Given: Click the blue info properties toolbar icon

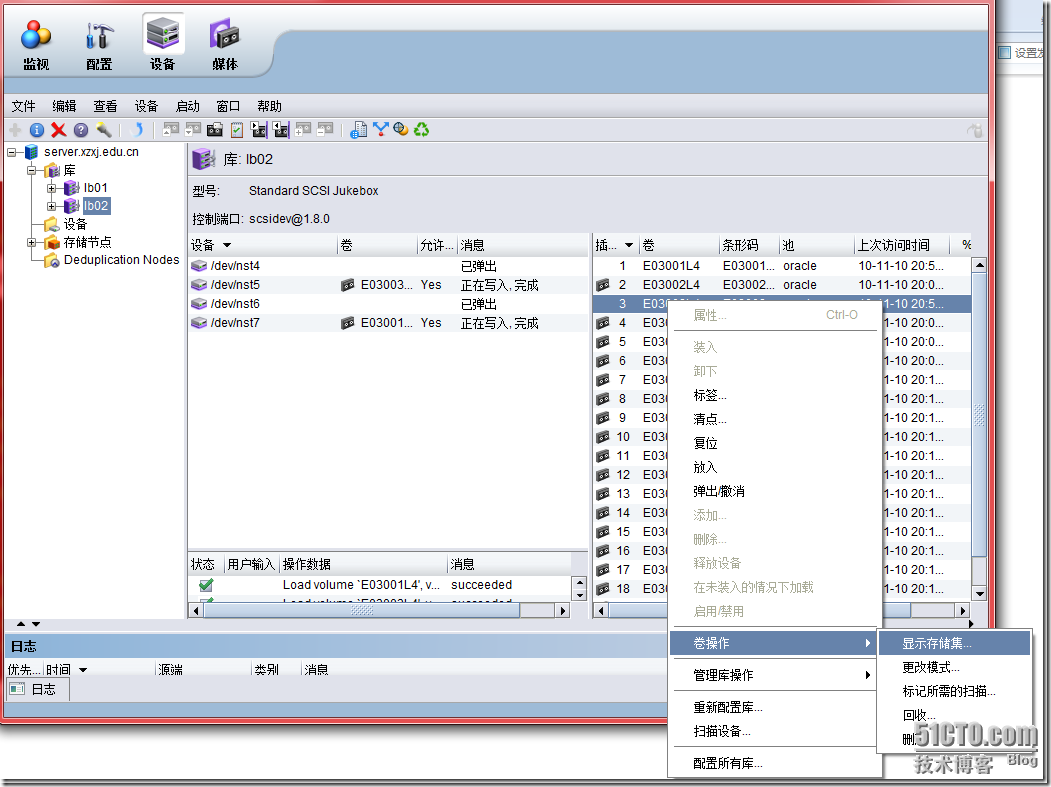Looking at the screenshot, I should click(37, 130).
